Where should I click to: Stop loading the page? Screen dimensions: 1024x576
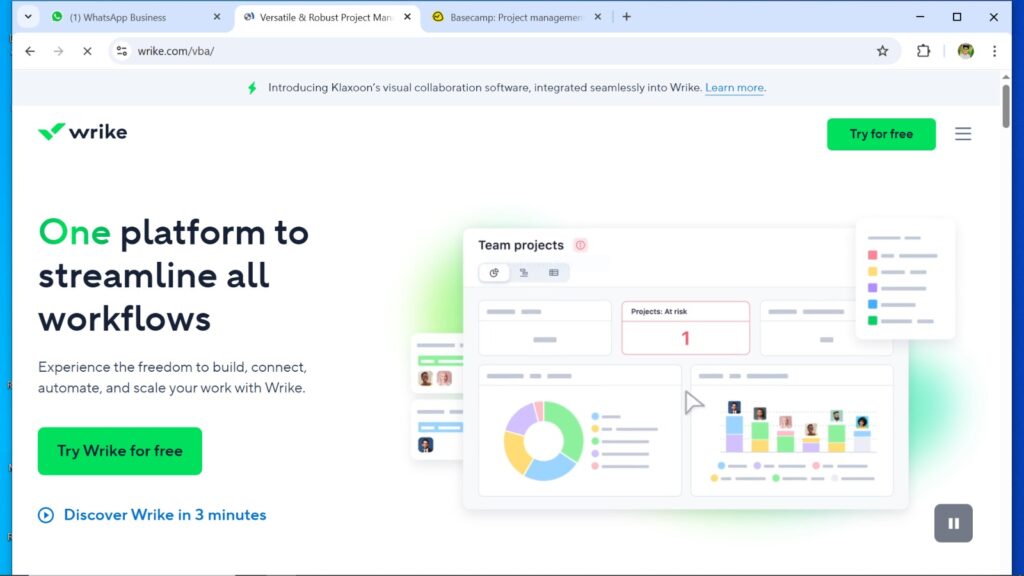click(x=87, y=51)
